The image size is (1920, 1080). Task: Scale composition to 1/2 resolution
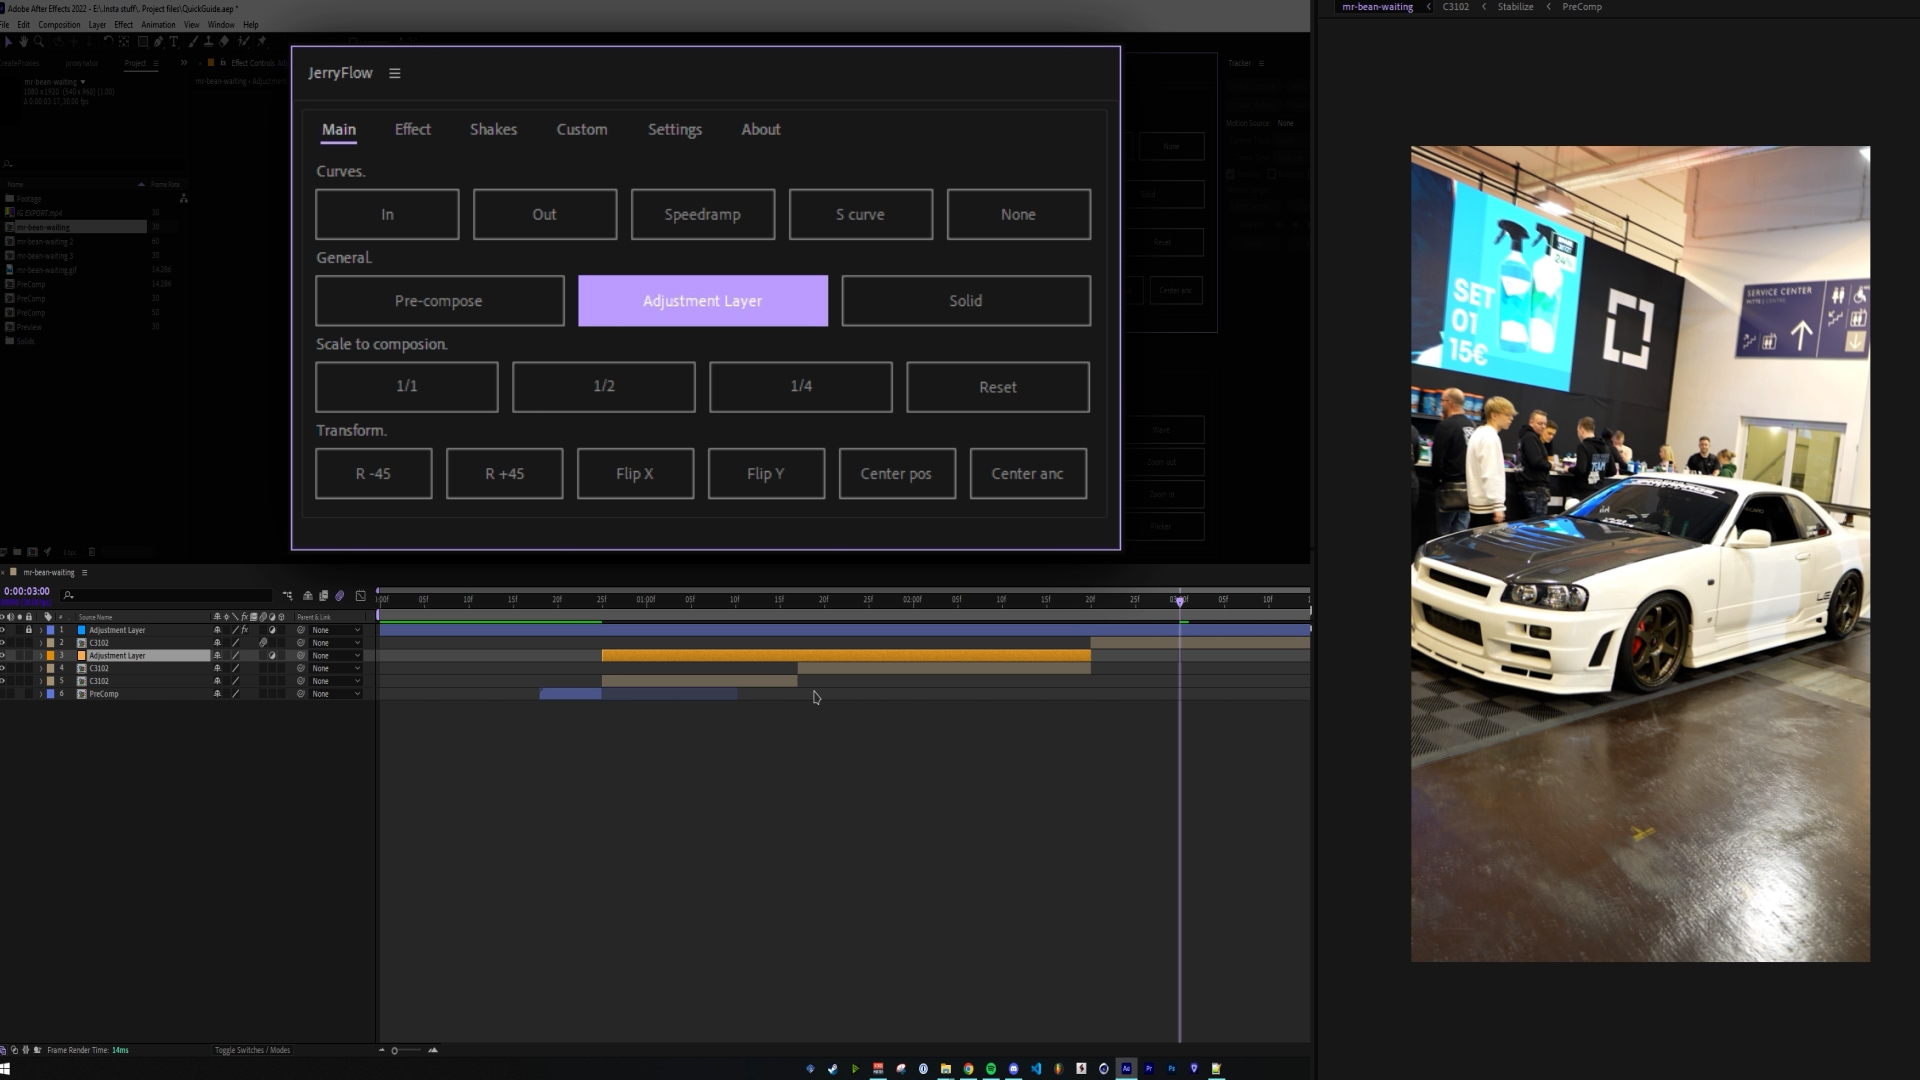604,386
